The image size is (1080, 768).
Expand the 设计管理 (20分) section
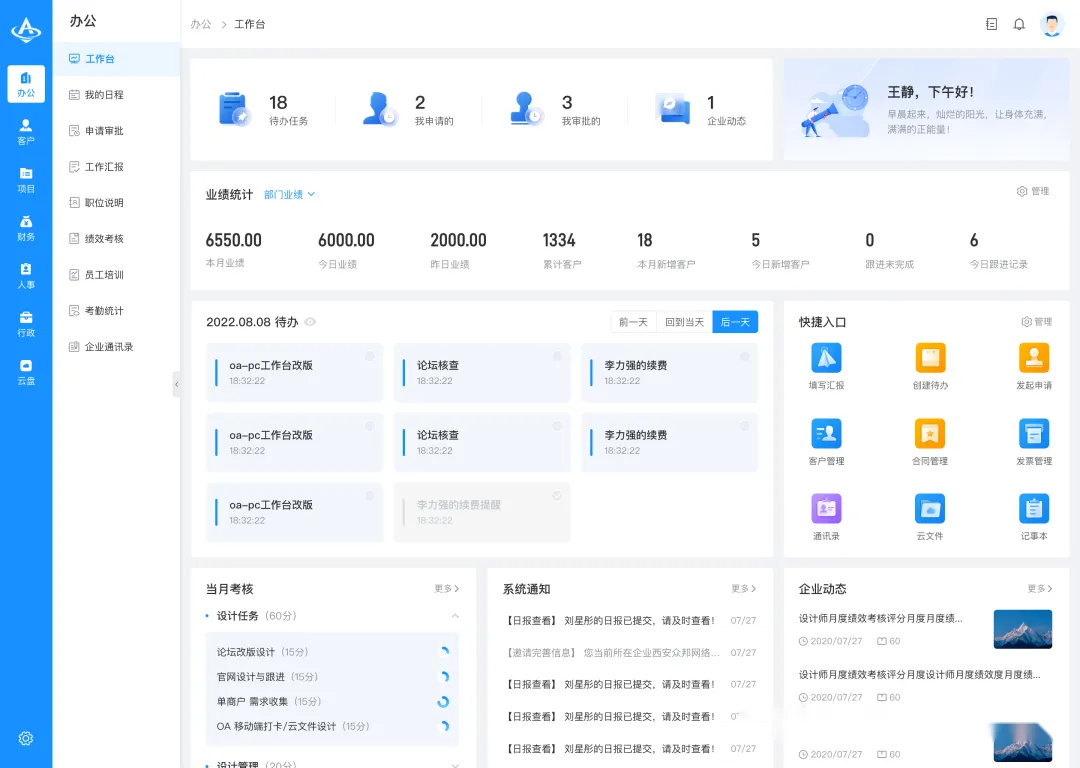[455, 765]
